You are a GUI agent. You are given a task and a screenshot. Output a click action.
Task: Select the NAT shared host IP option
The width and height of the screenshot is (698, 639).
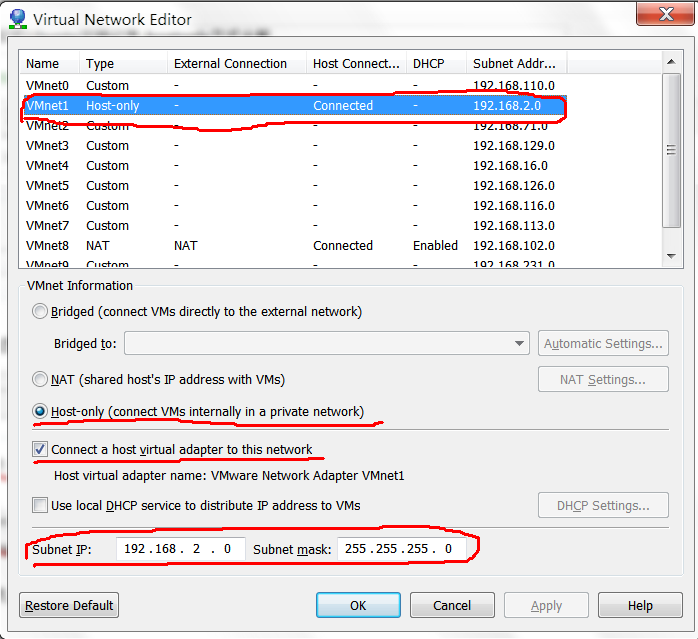pos(40,379)
